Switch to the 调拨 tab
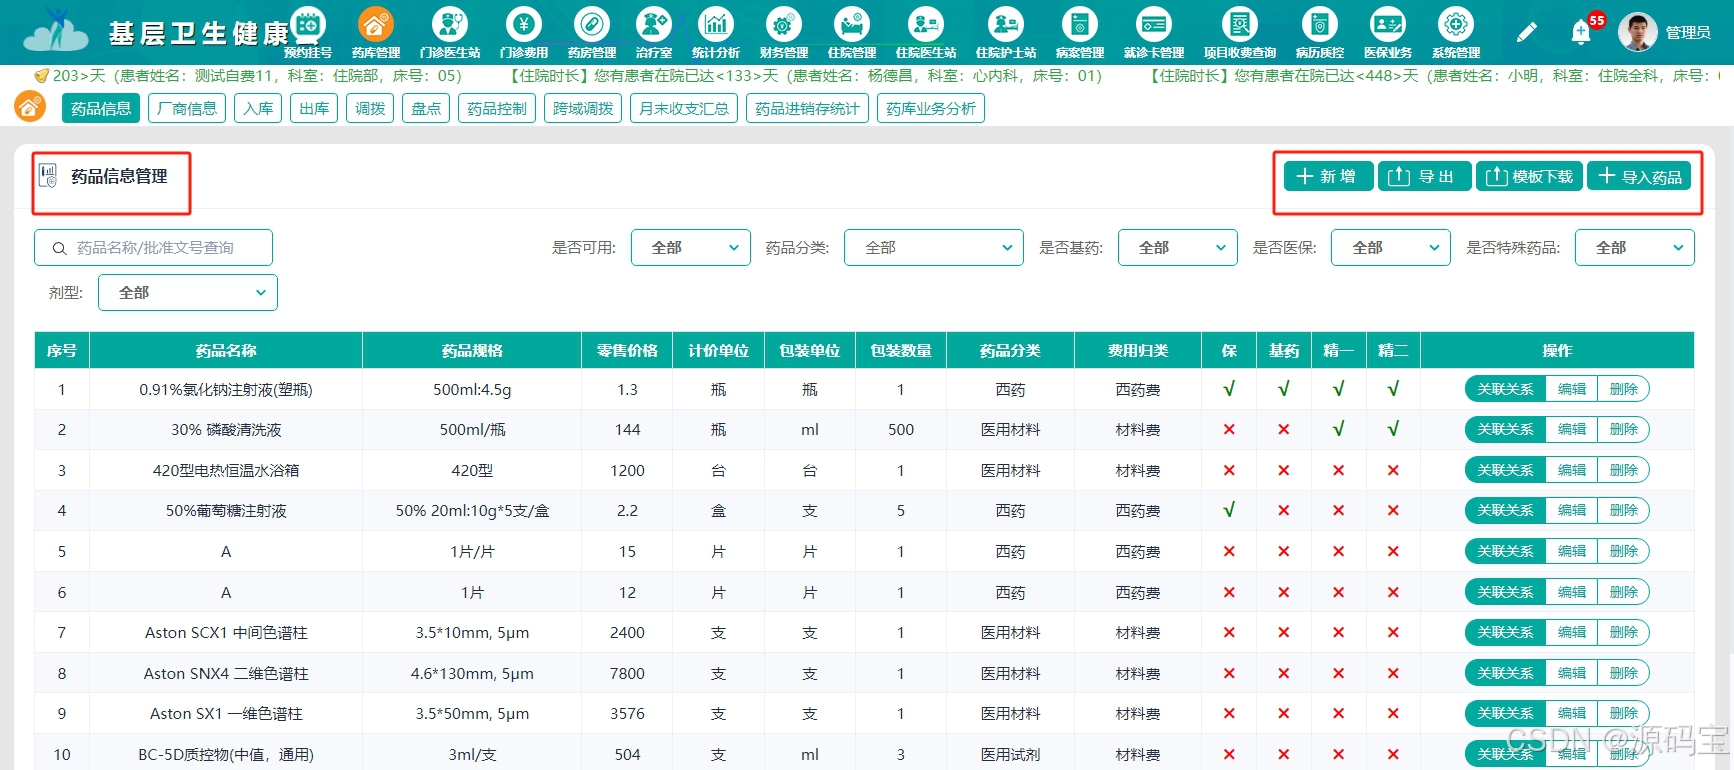 (x=370, y=108)
